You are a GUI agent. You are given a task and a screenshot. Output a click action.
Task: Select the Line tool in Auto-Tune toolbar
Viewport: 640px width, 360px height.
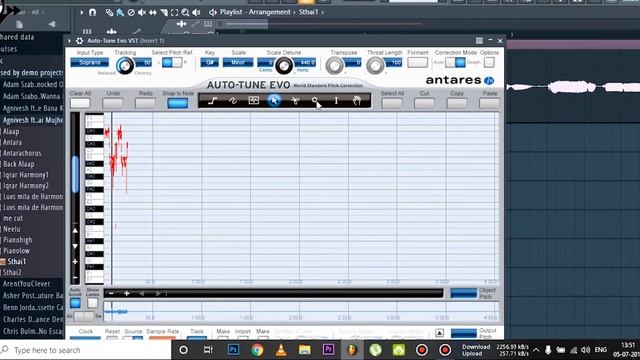point(213,100)
